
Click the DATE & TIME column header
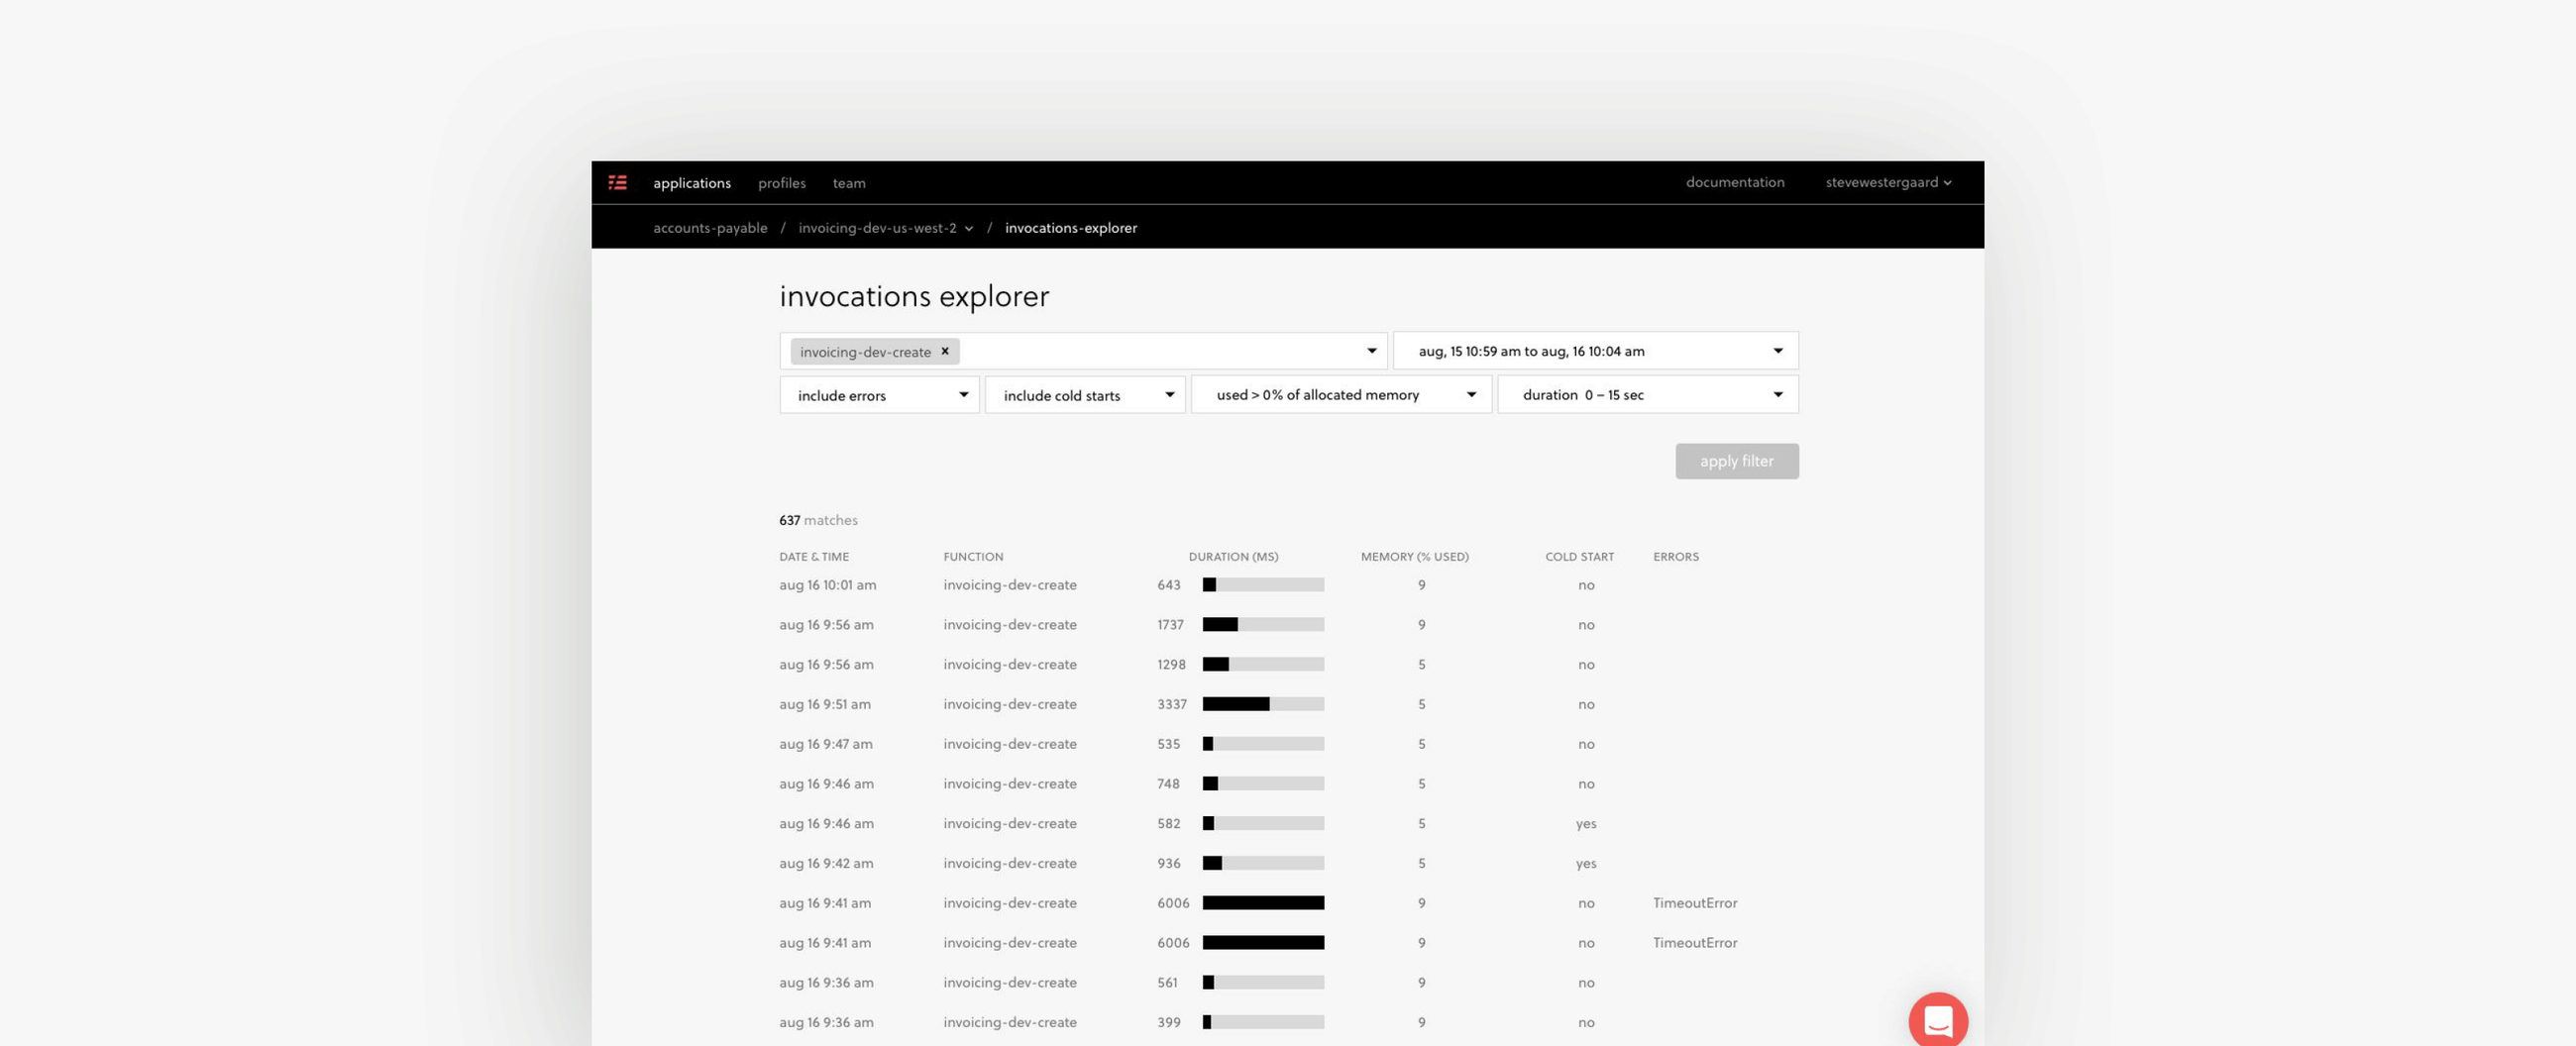[814, 557]
